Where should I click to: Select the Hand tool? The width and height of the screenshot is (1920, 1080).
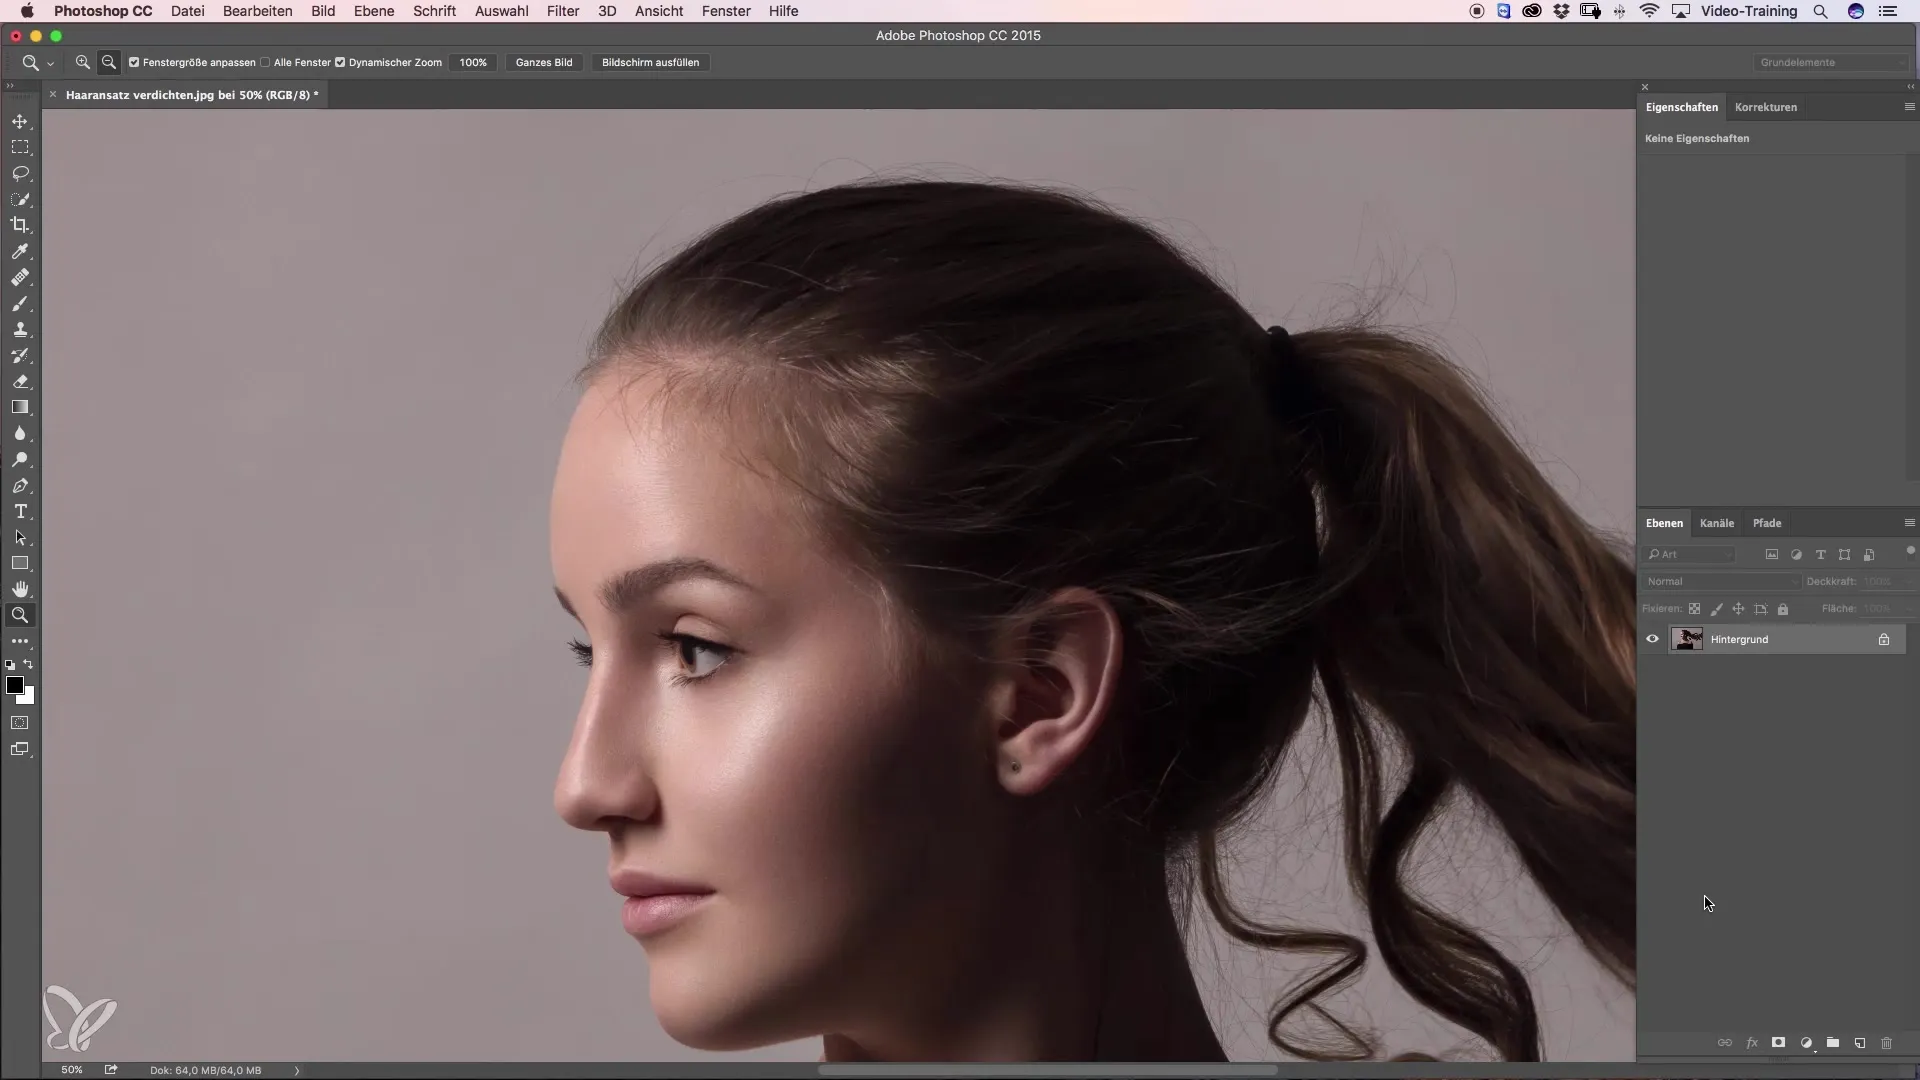tap(20, 589)
